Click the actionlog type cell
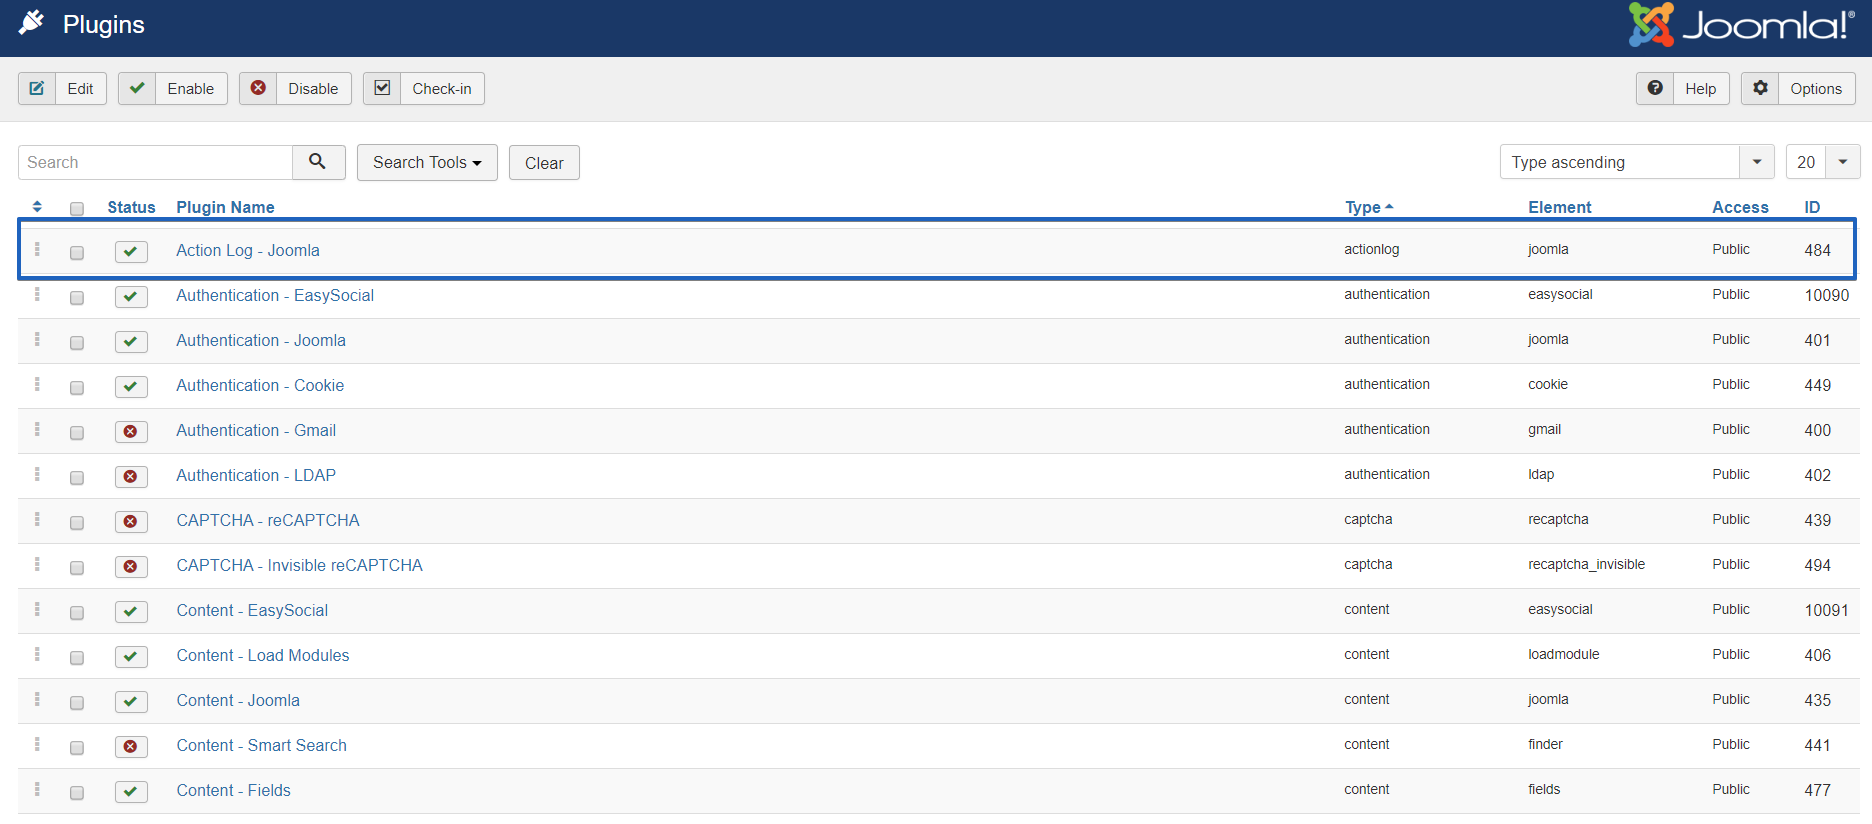The height and width of the screenshot is (824, 1872). tap(1371, 249)
